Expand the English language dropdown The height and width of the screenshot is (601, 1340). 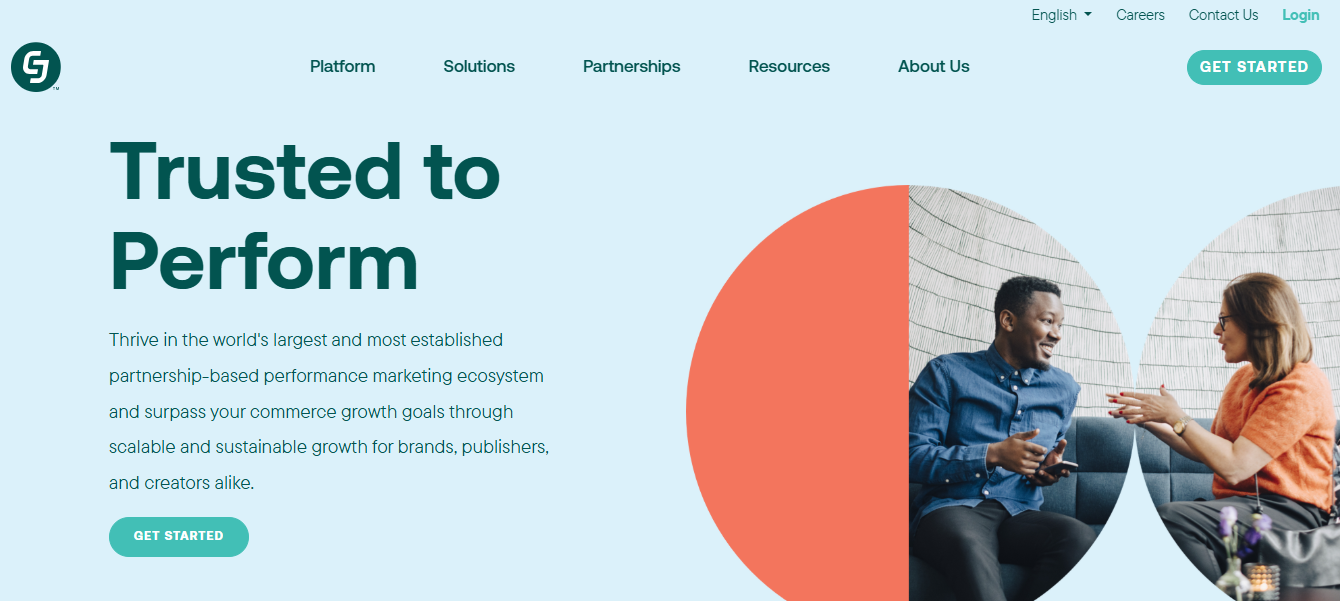coord(1054,15)
